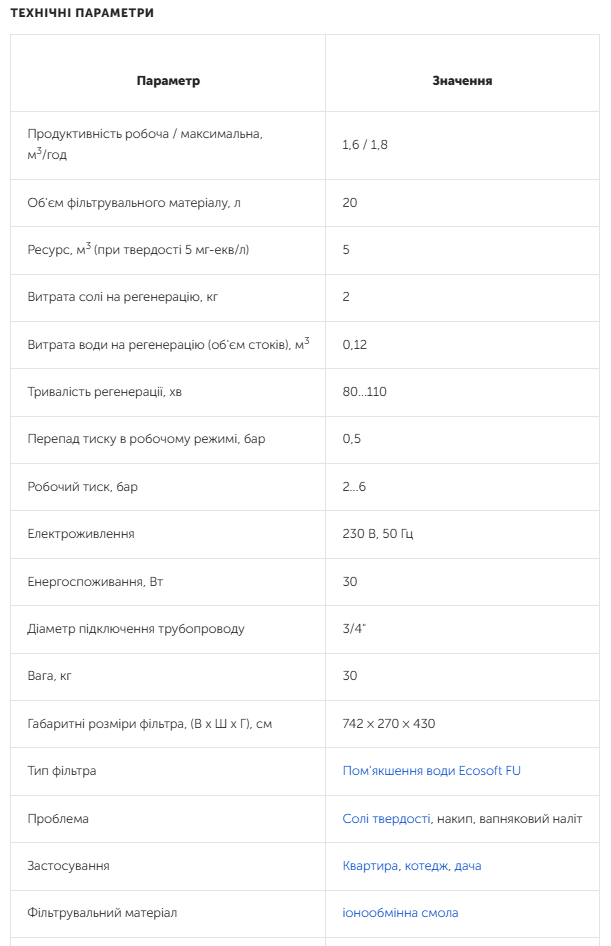Click the 'Робочий тиск, бар' parameter label
This screenshot has height=946, width=611.
pos(83,487)
